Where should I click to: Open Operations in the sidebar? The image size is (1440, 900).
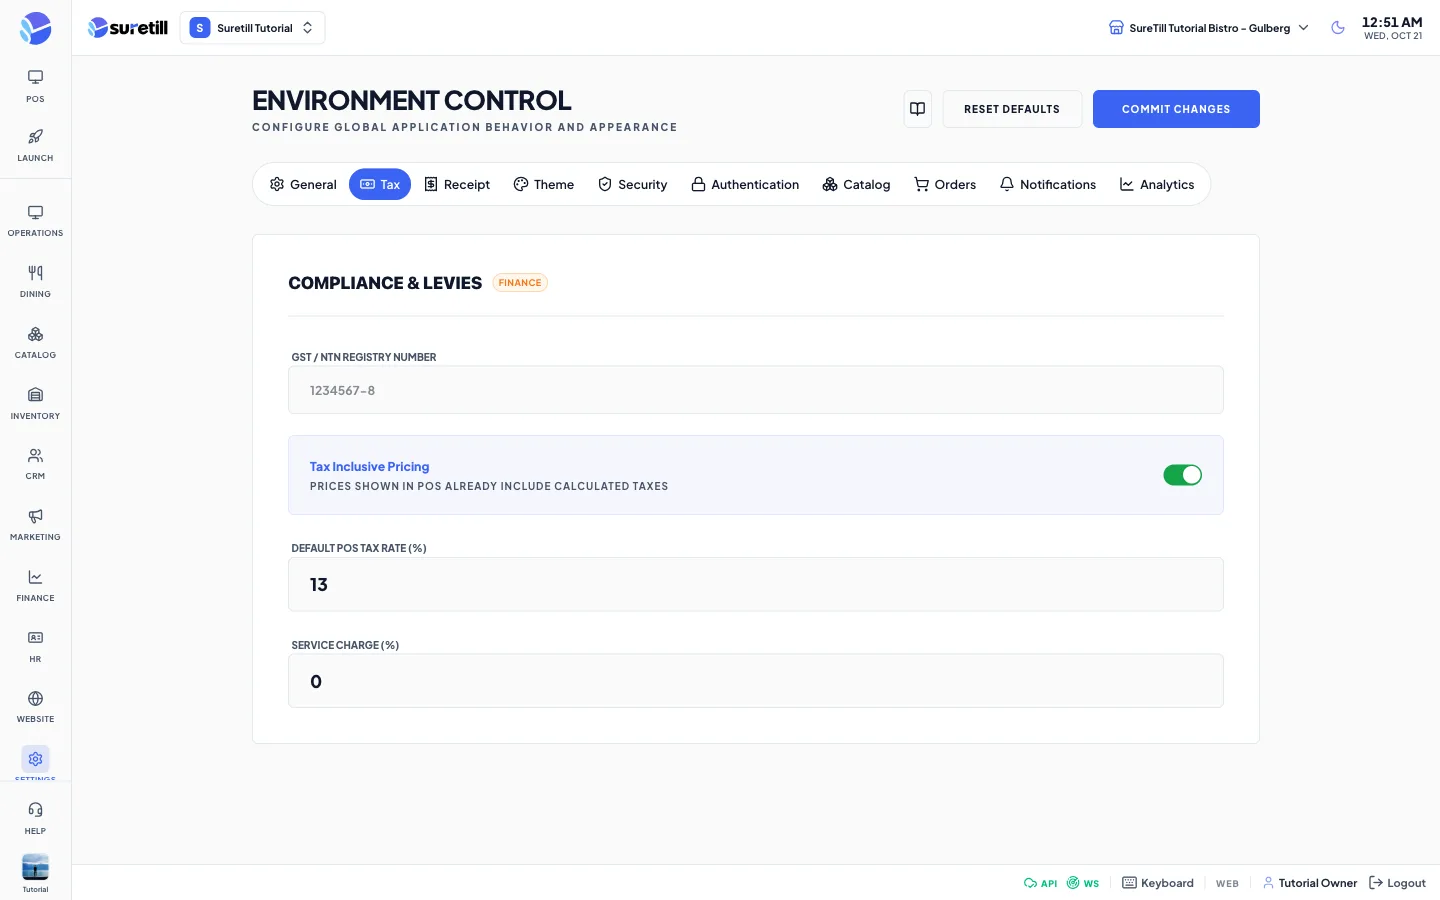35,221
